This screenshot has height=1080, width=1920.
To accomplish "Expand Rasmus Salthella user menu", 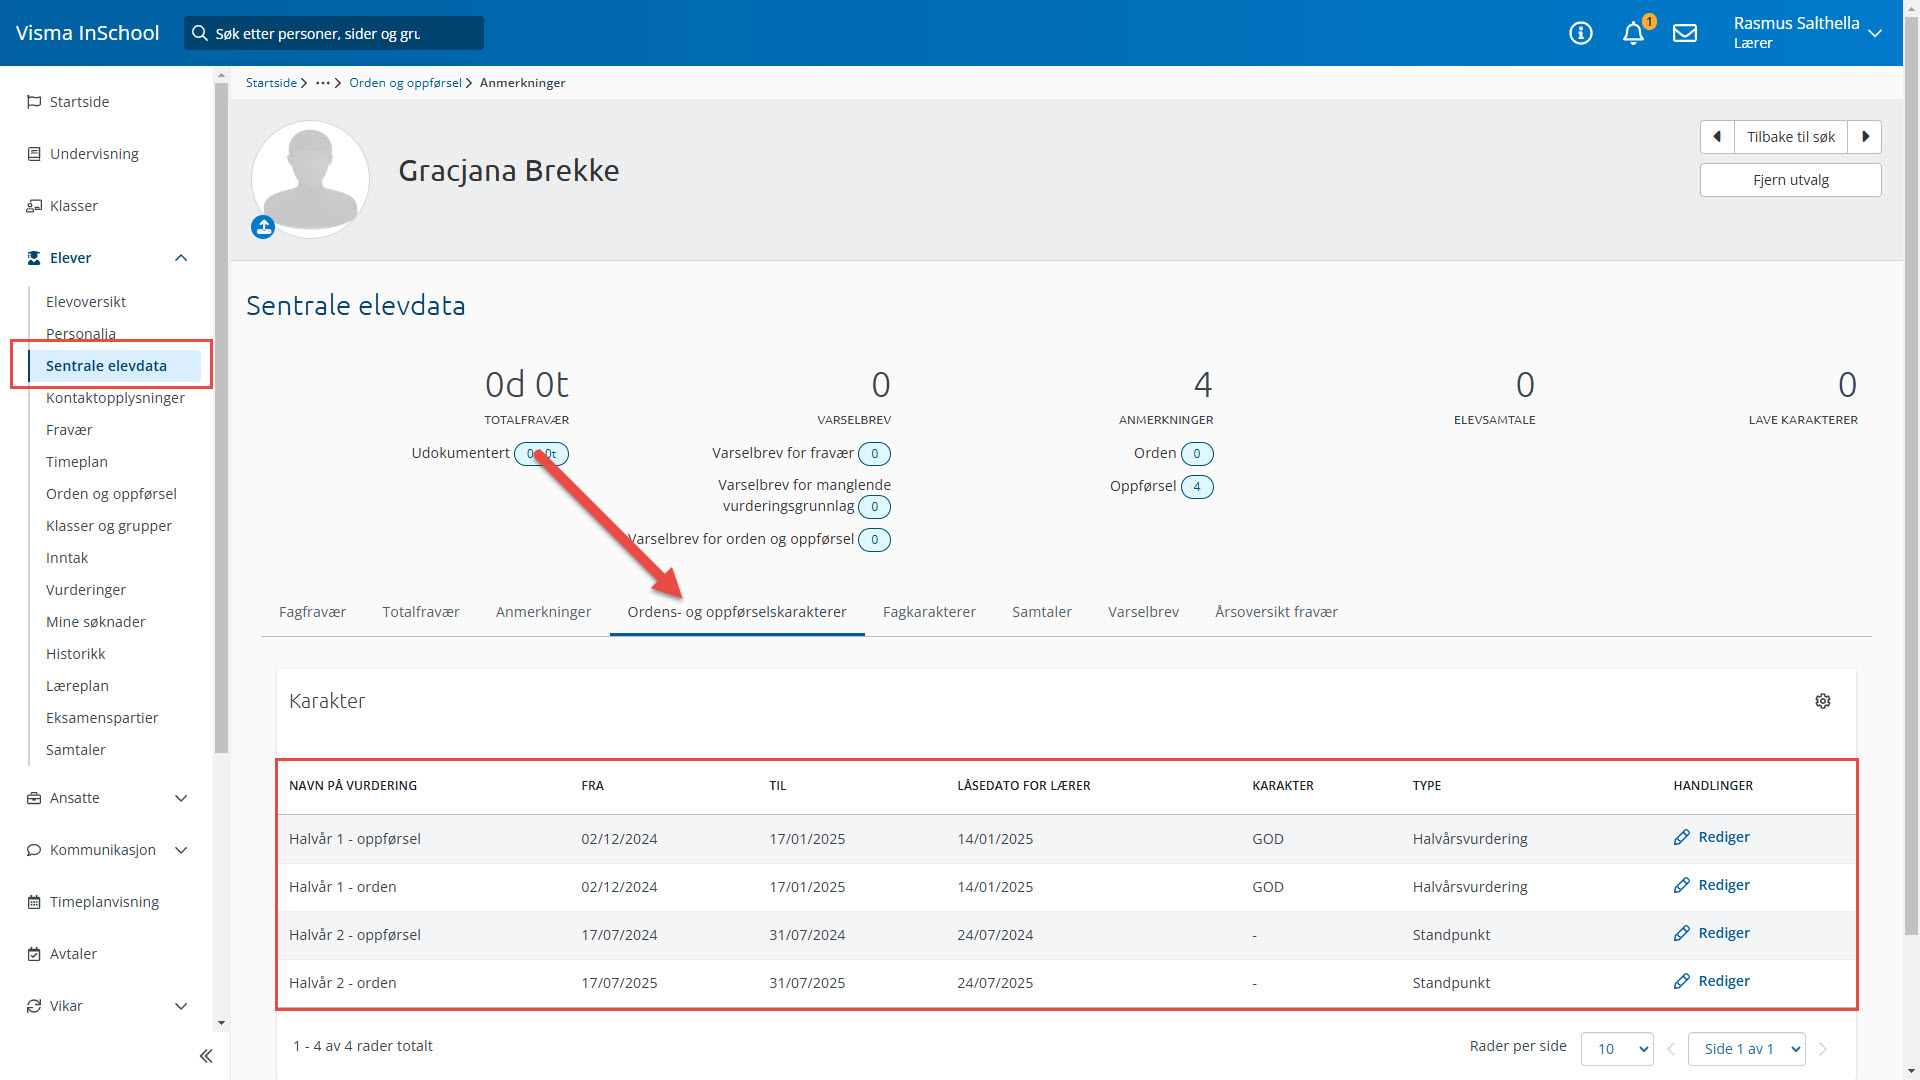I will (1875, 33).
